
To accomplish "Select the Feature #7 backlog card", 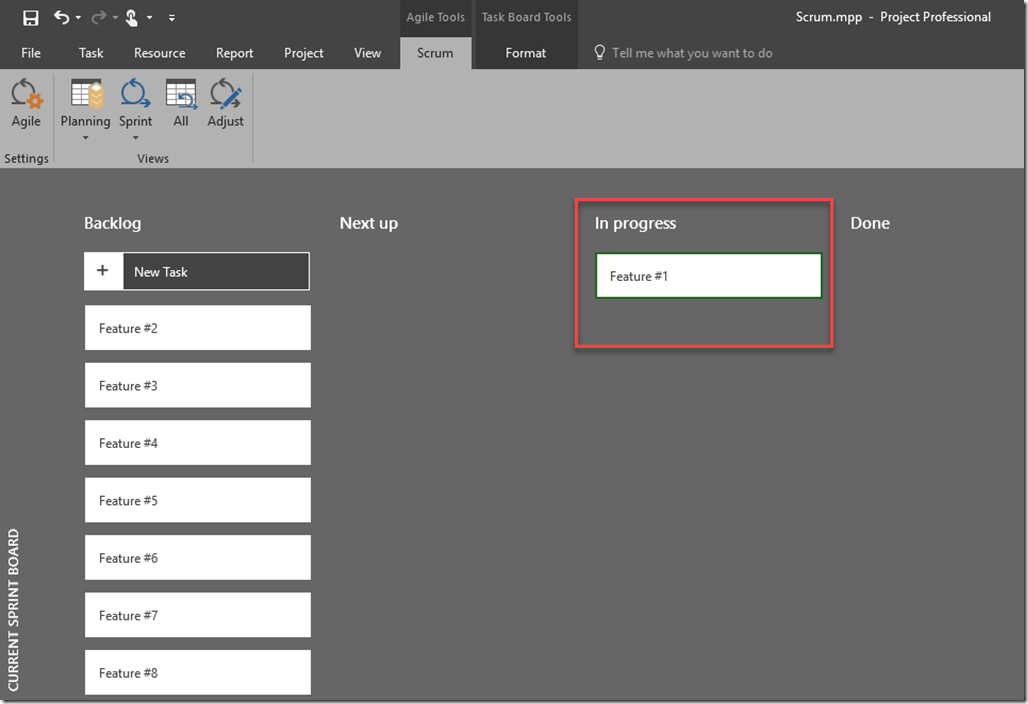I will tap(197, 616).
